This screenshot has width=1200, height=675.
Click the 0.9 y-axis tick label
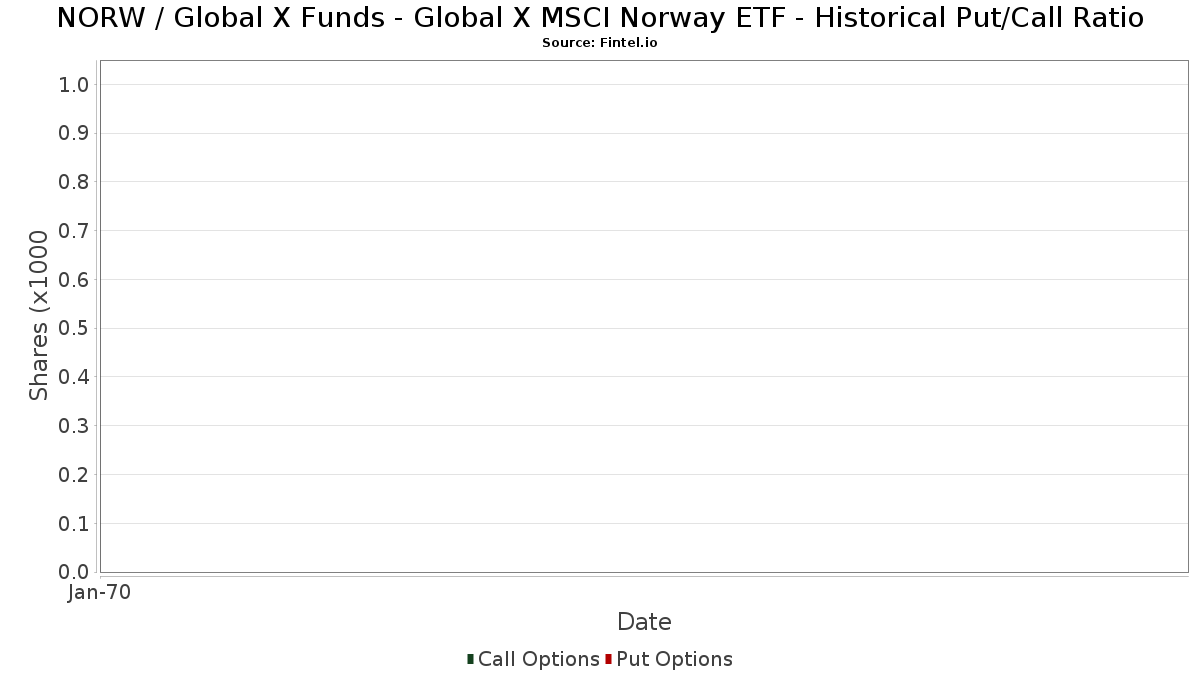[x=74, y=133]
